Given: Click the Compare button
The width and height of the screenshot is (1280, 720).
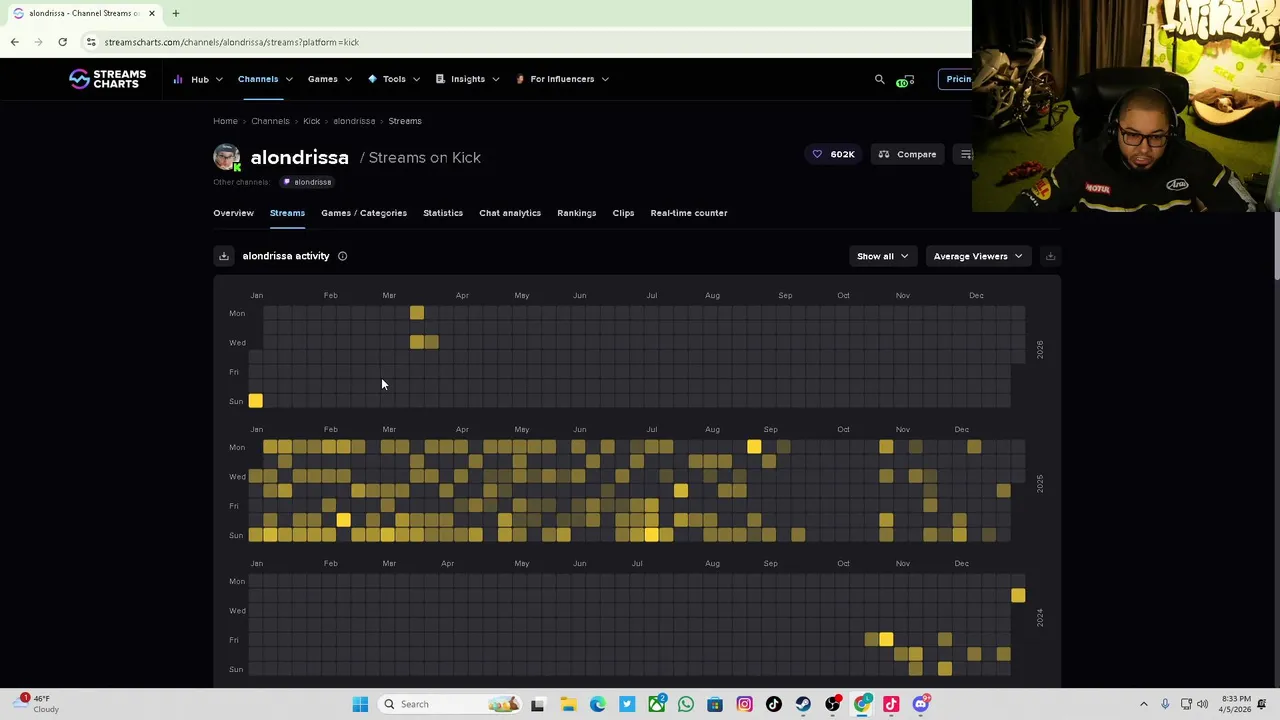Looking at the screenshot, I should point(908,154).
